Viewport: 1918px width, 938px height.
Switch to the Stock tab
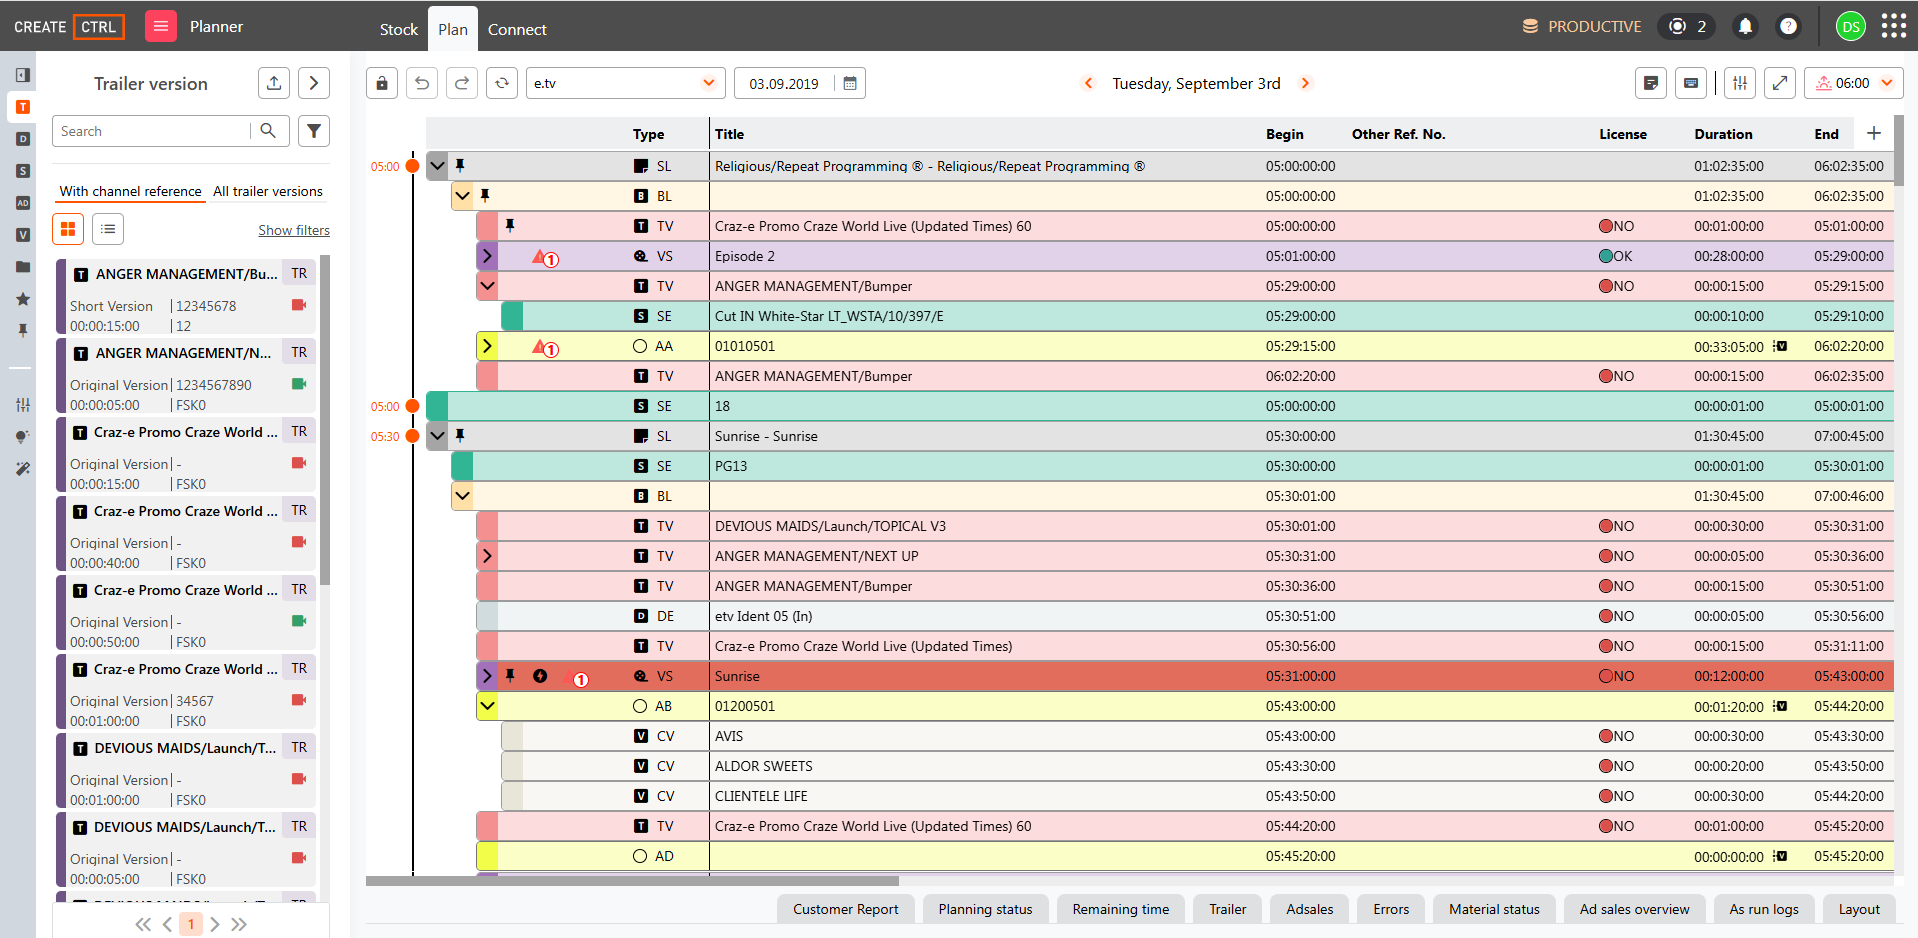pos(399,29)
